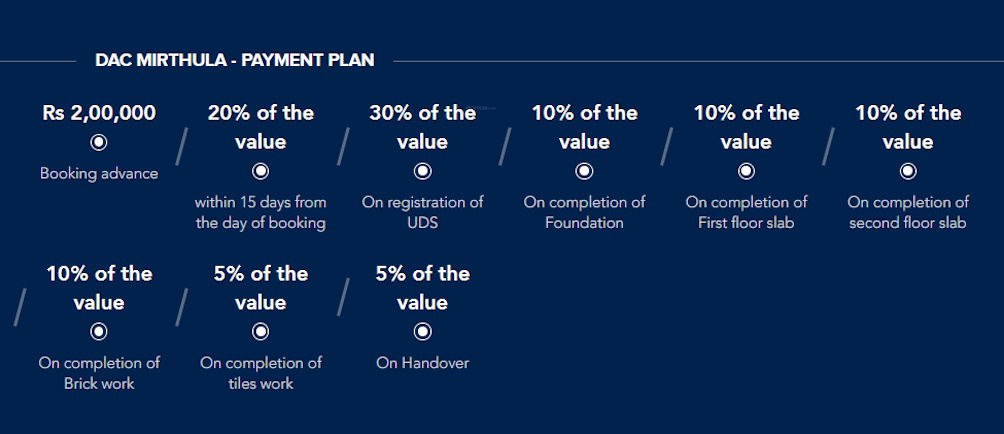This screenshot has height=434, width=1004.
Task: Click 'within 15 days from the day of booking'
Action: (261, 213)
